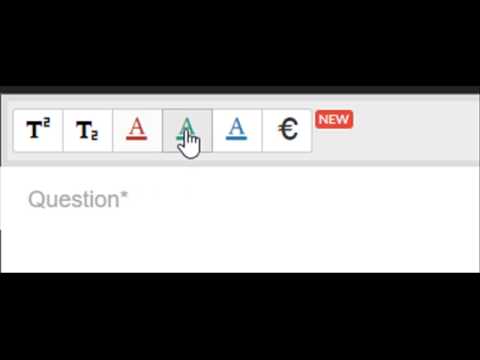
Task: Apply superscript formatting with T² button
Action: (x=38, y=130)
